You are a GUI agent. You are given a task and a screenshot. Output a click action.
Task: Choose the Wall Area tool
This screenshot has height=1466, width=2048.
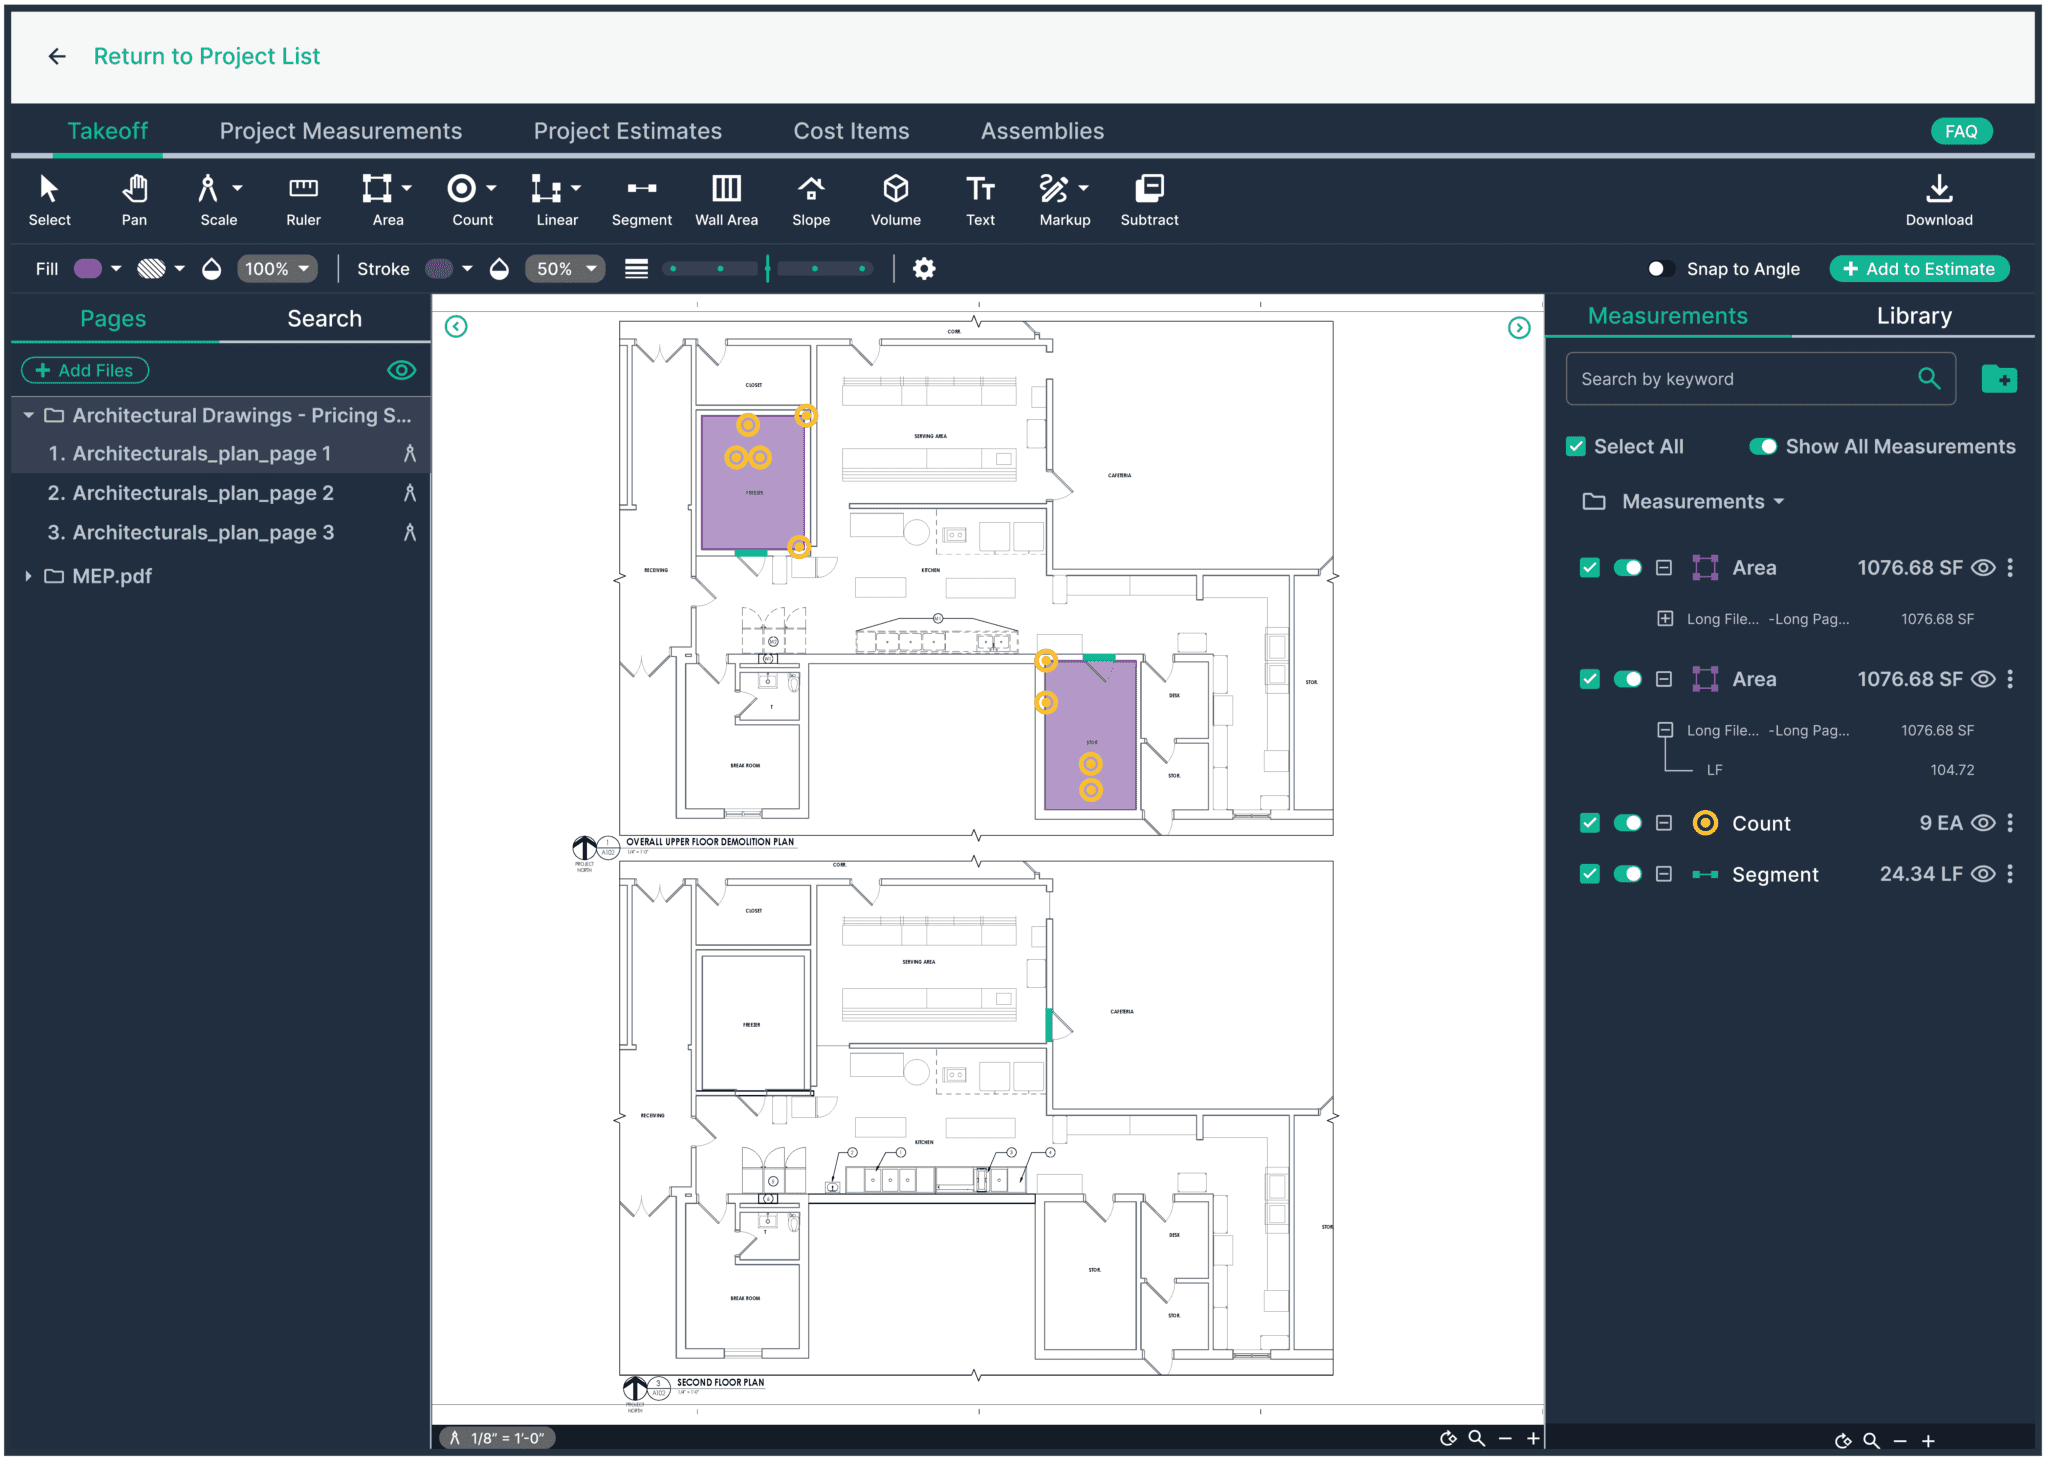click(726, 198)
